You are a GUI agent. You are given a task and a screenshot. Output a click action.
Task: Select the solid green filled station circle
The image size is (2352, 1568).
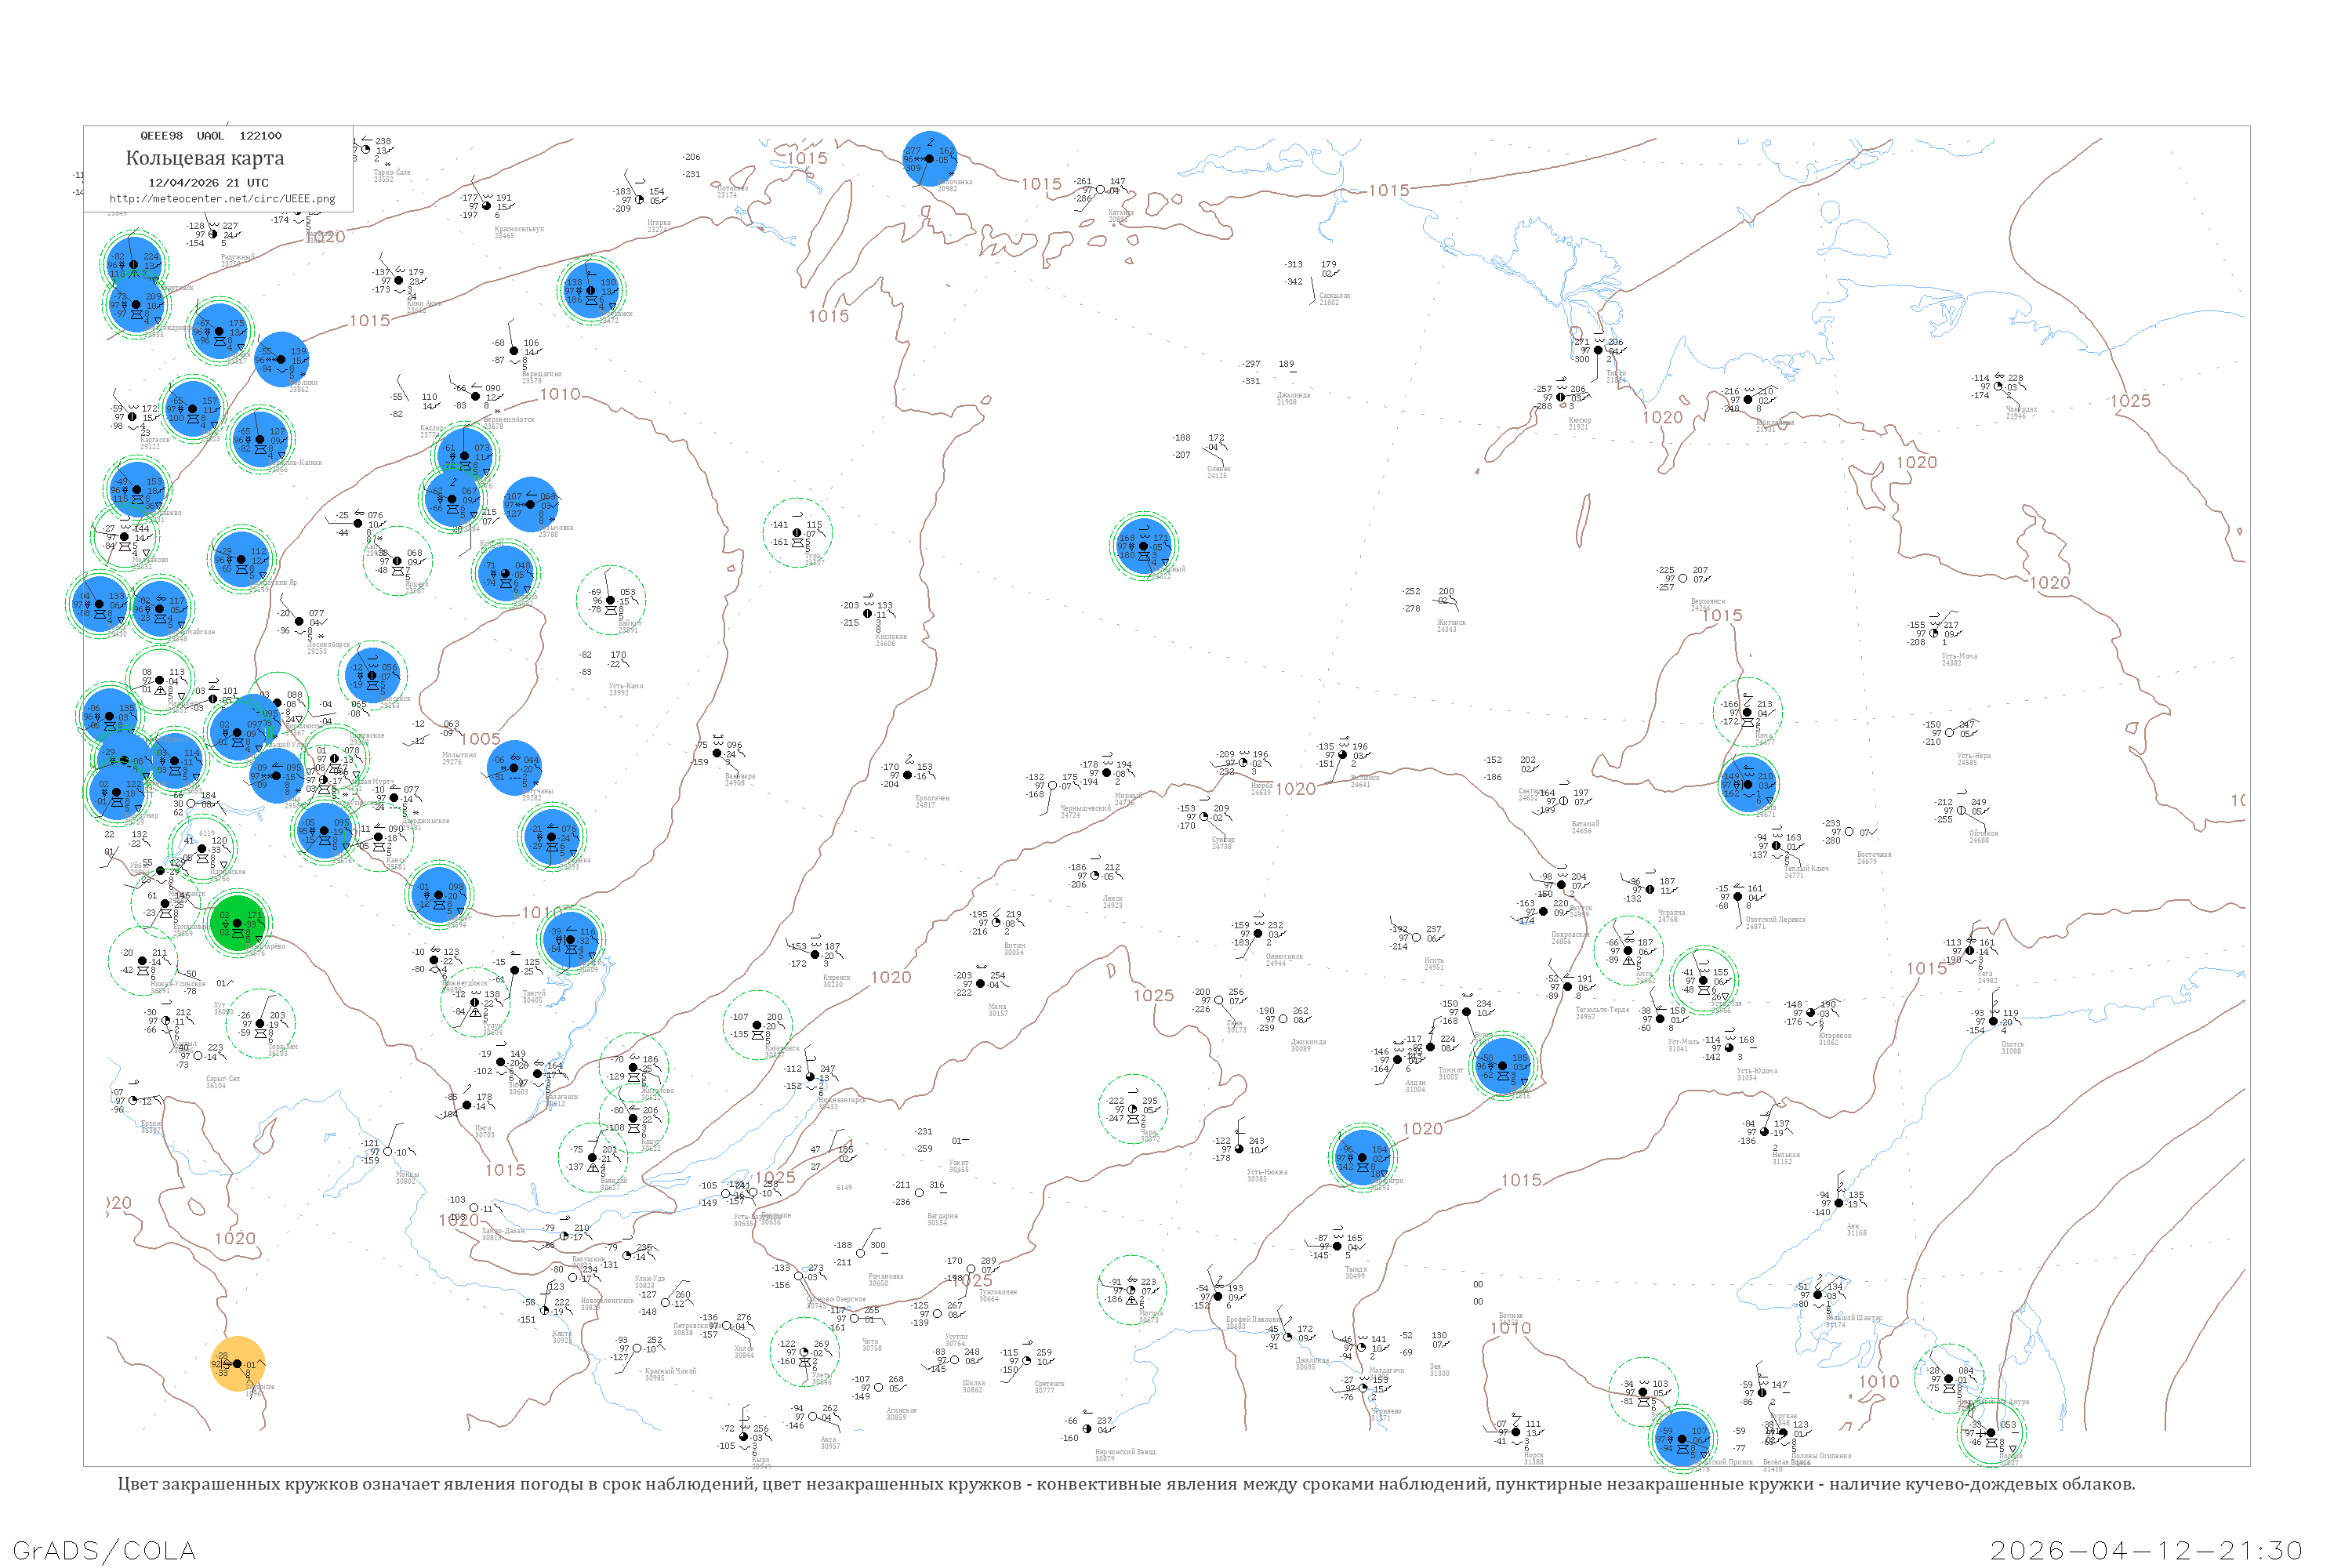point(238,923)
